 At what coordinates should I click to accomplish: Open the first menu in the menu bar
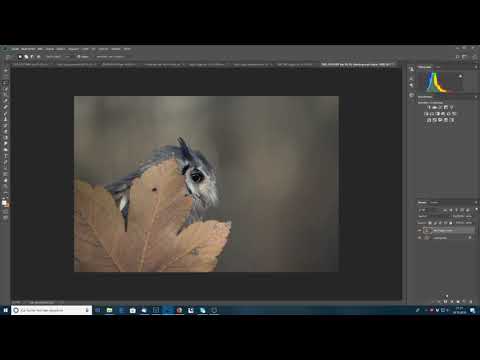15,49
